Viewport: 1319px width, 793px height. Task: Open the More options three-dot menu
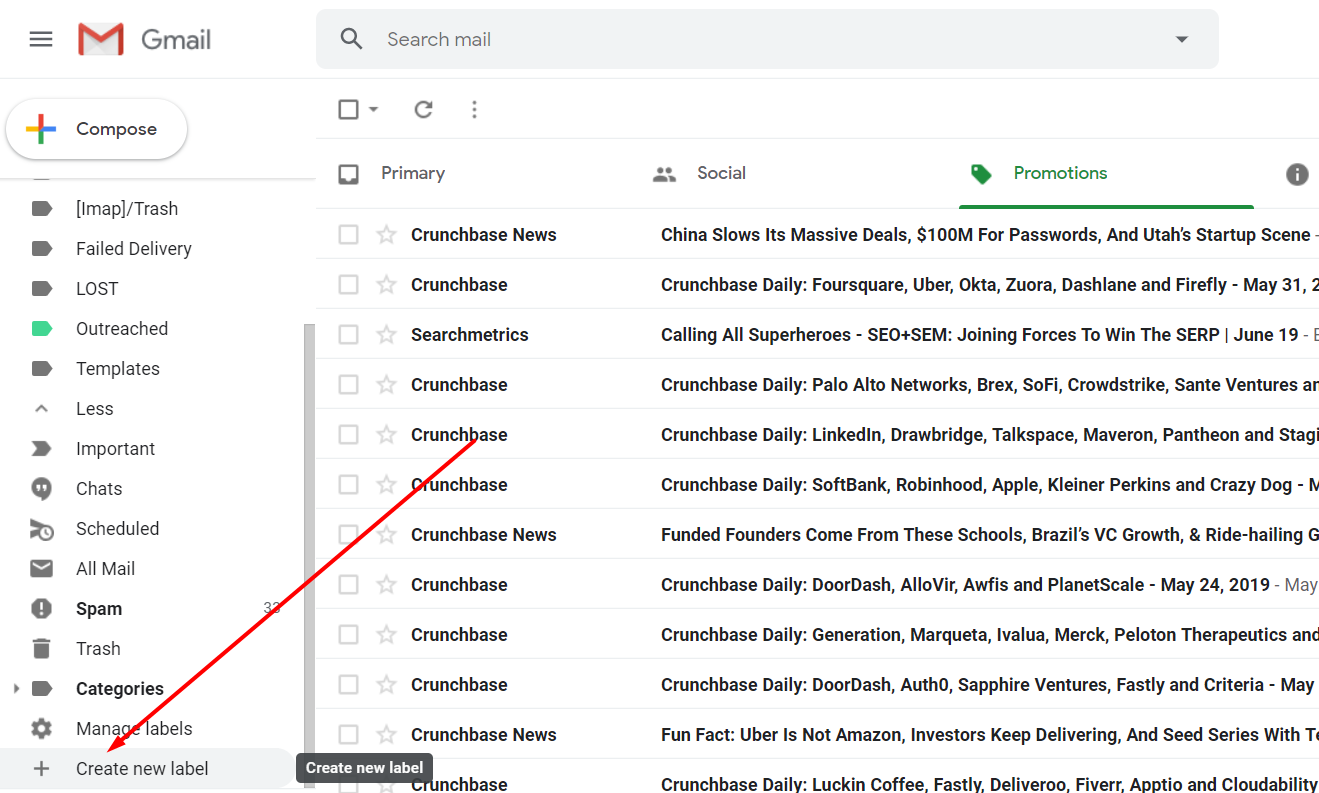coord(474,109)
